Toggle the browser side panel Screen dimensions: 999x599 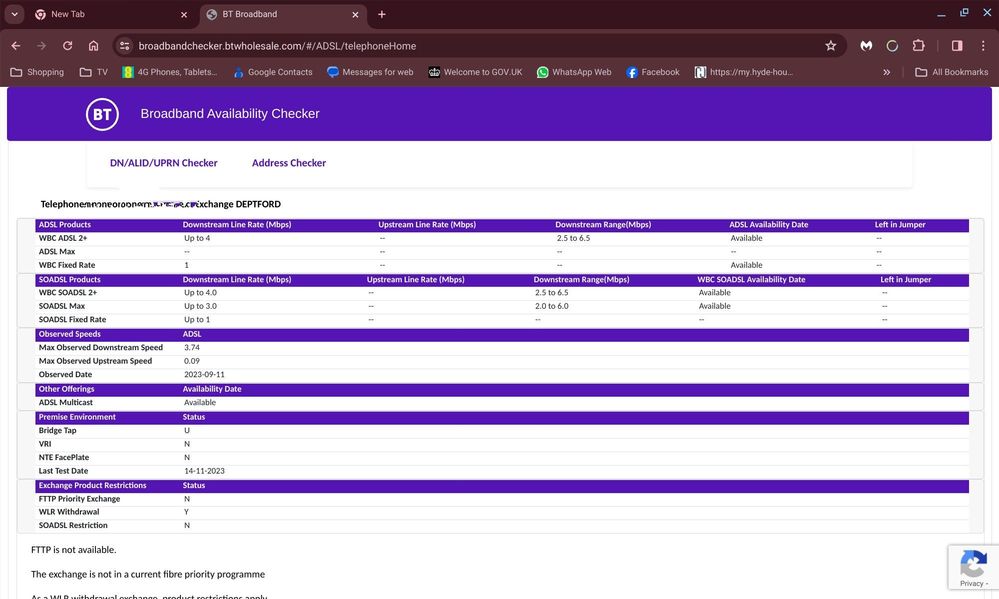point(957,46)
